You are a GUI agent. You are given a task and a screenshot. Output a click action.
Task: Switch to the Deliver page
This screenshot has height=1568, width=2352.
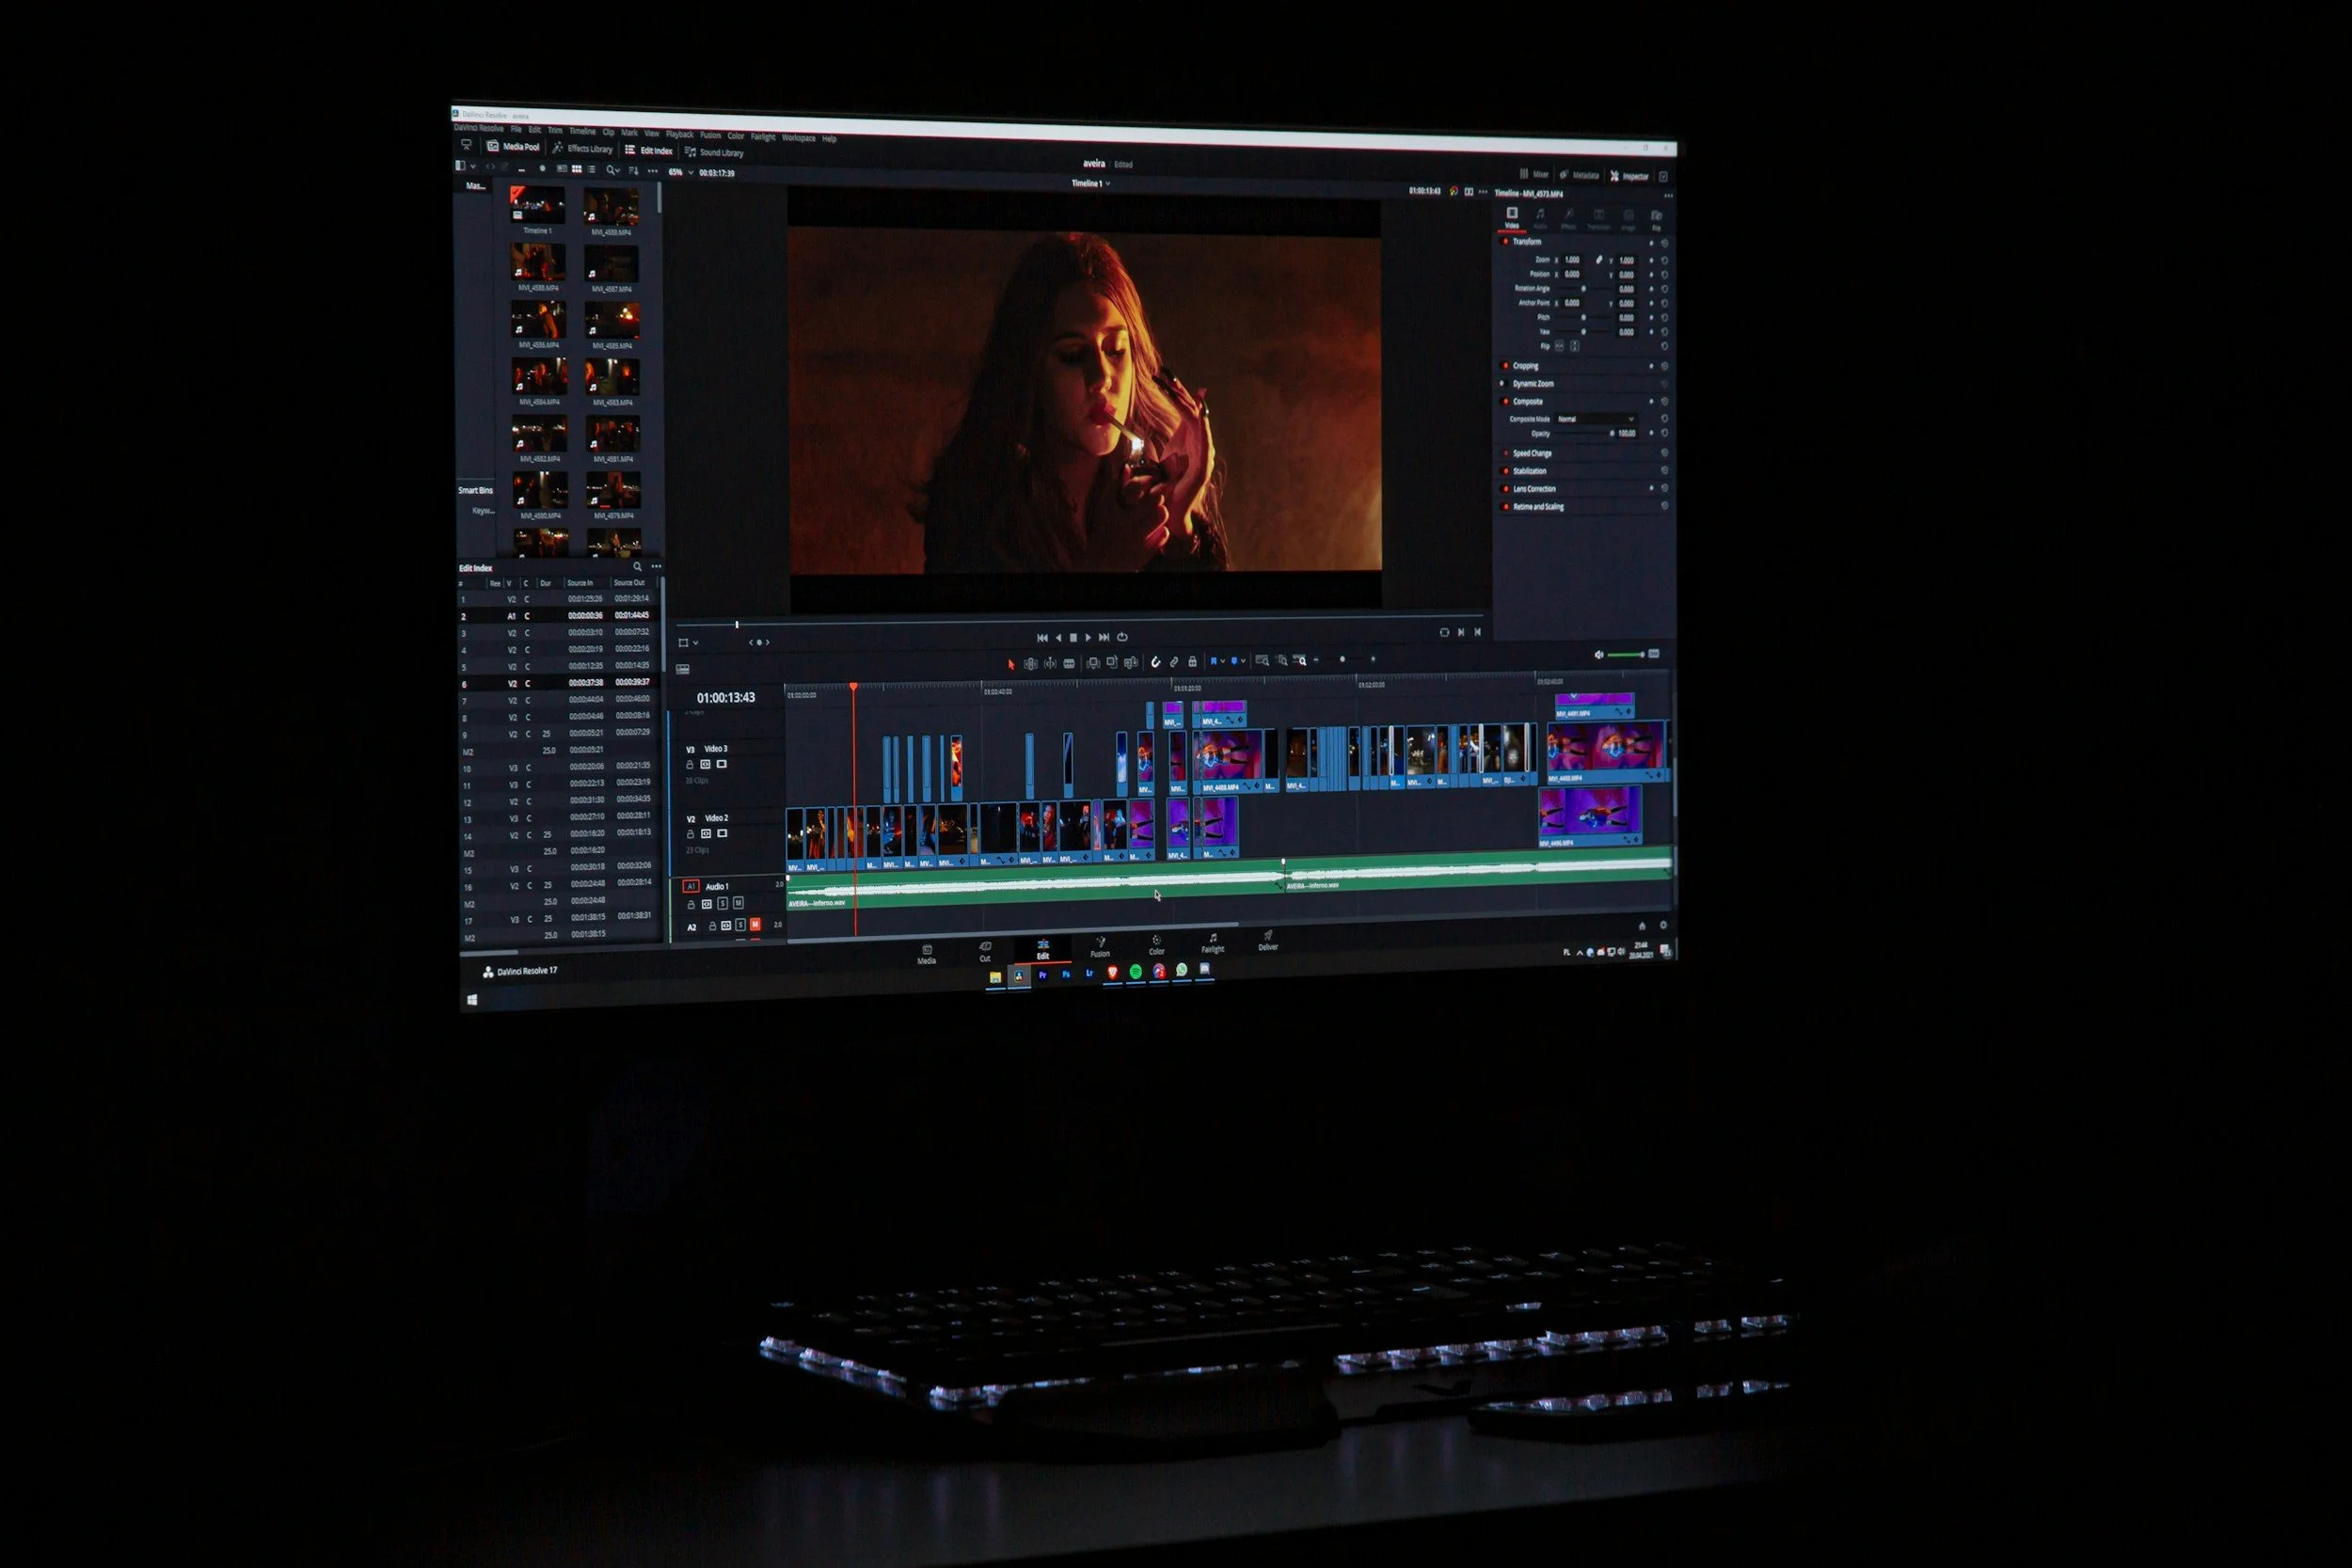click(x=1268, y=941)
